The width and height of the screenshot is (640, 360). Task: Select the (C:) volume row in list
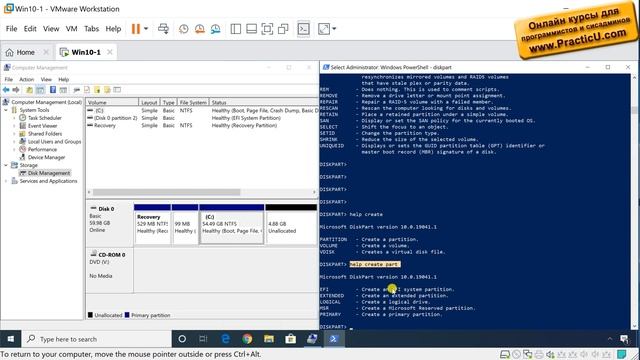202,111
